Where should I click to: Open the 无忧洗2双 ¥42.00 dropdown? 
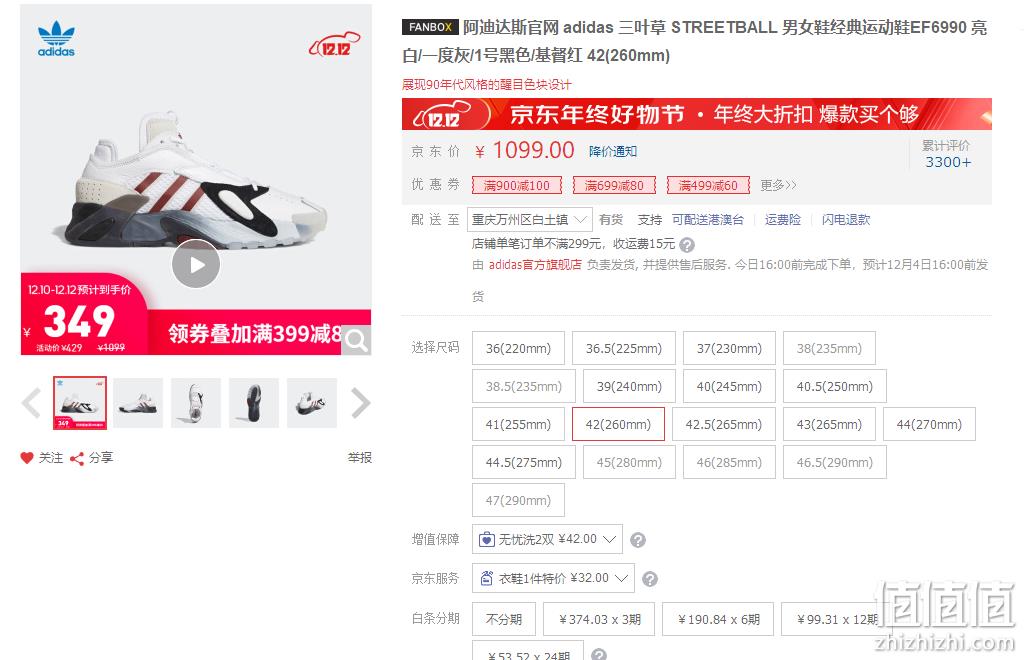pos(547,539)
